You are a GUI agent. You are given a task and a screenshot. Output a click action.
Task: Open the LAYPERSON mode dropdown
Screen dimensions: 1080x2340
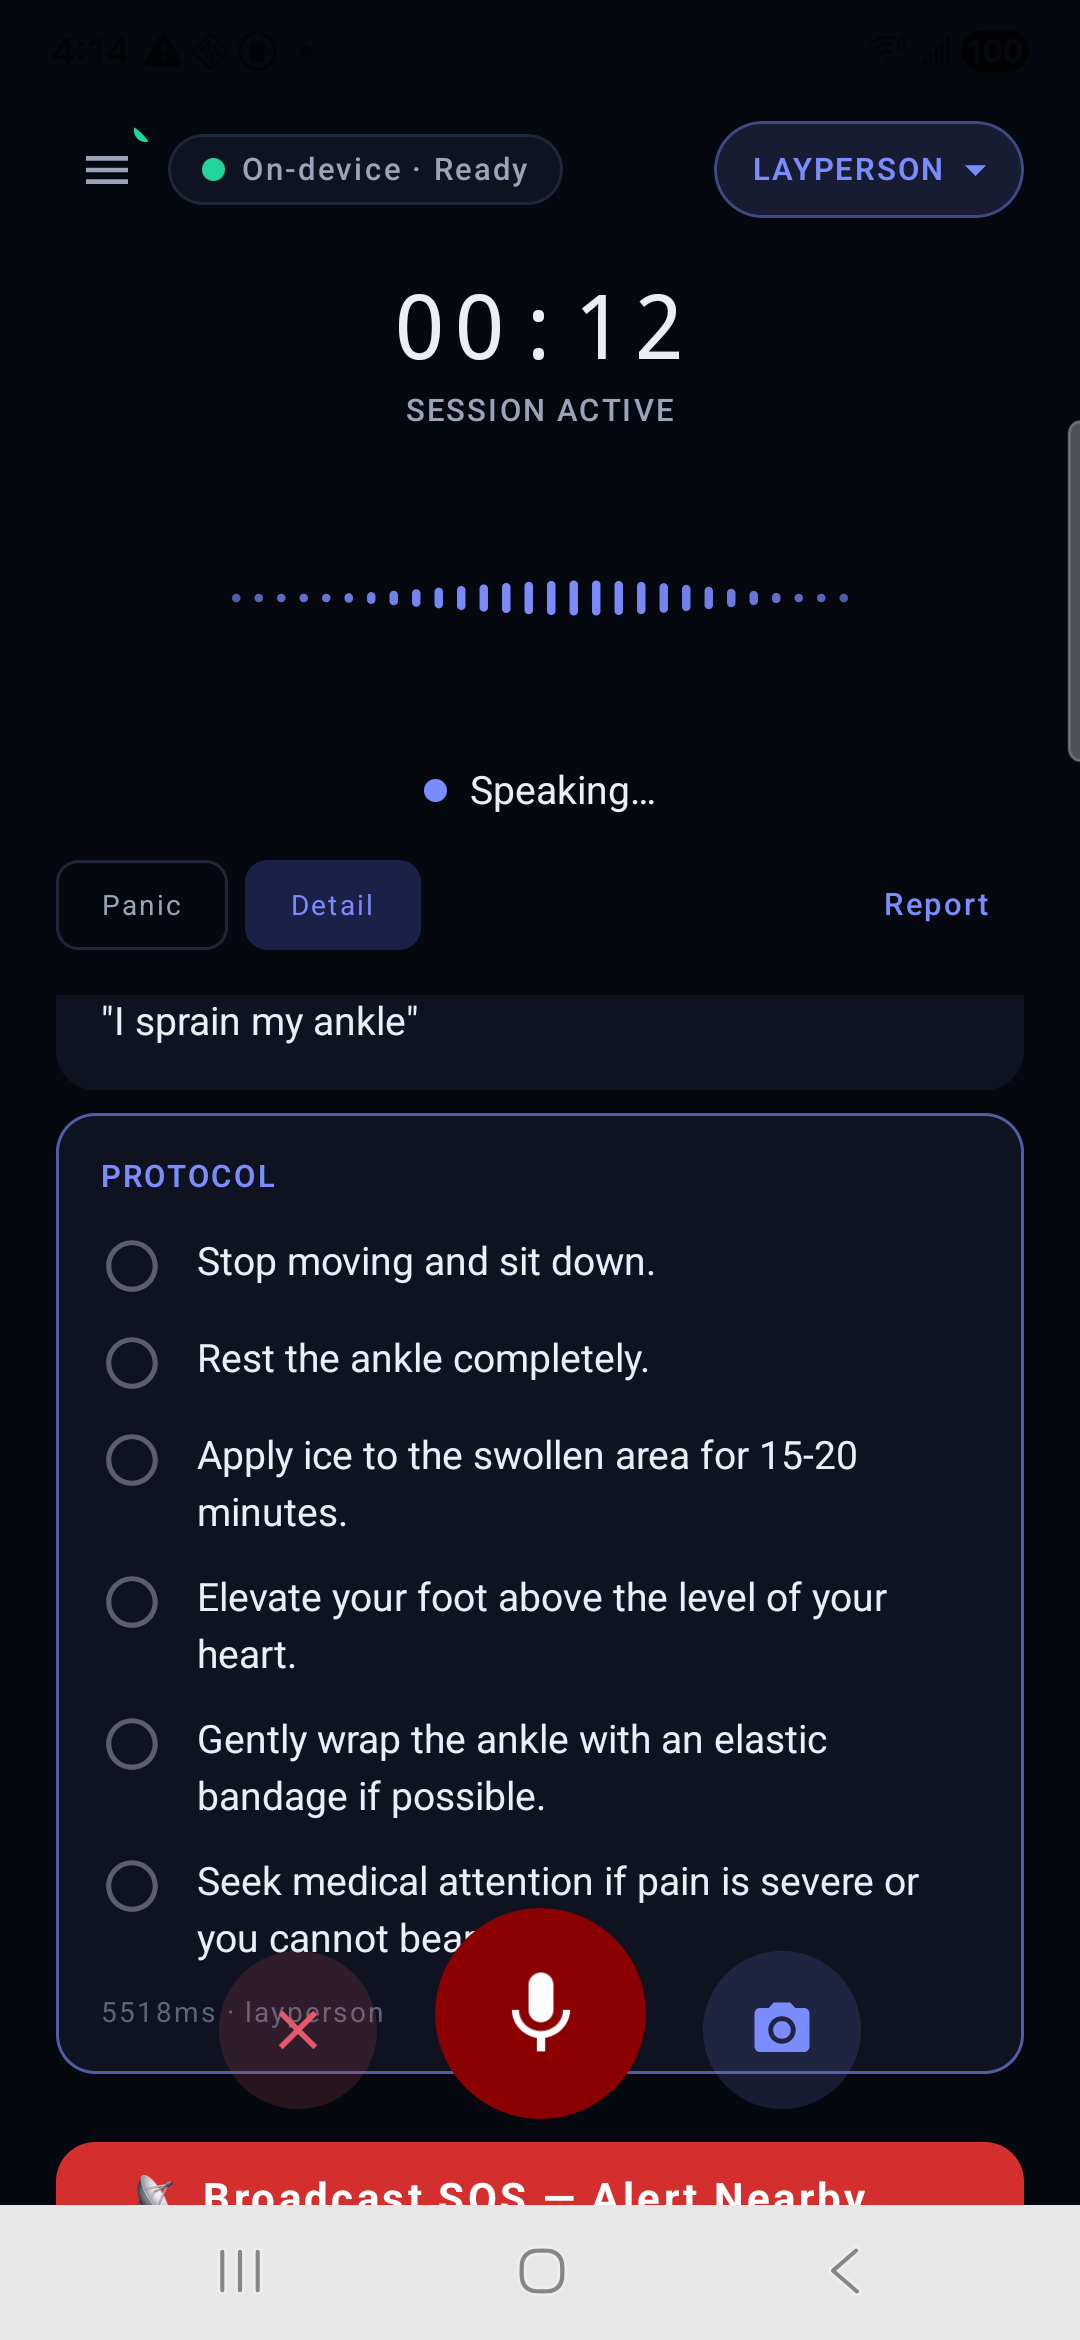(x=868, y=170)
